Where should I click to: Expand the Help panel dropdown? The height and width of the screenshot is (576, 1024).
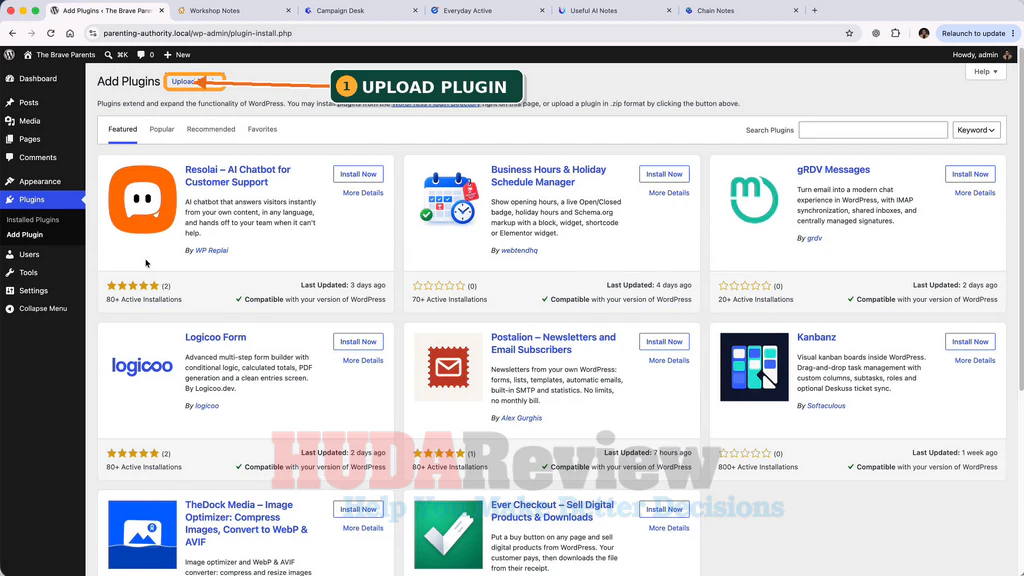pyautogui.click(x=985, y=72)
